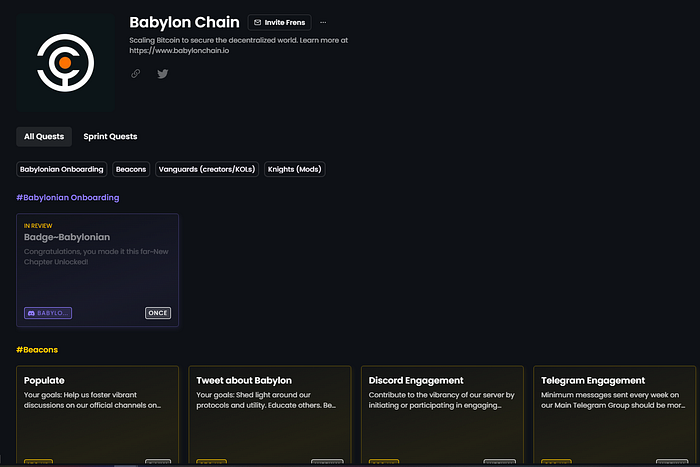Open the Badge~Babylonian quest card
The height and width of the screenshot is (467, 700).
pos(97,270)
